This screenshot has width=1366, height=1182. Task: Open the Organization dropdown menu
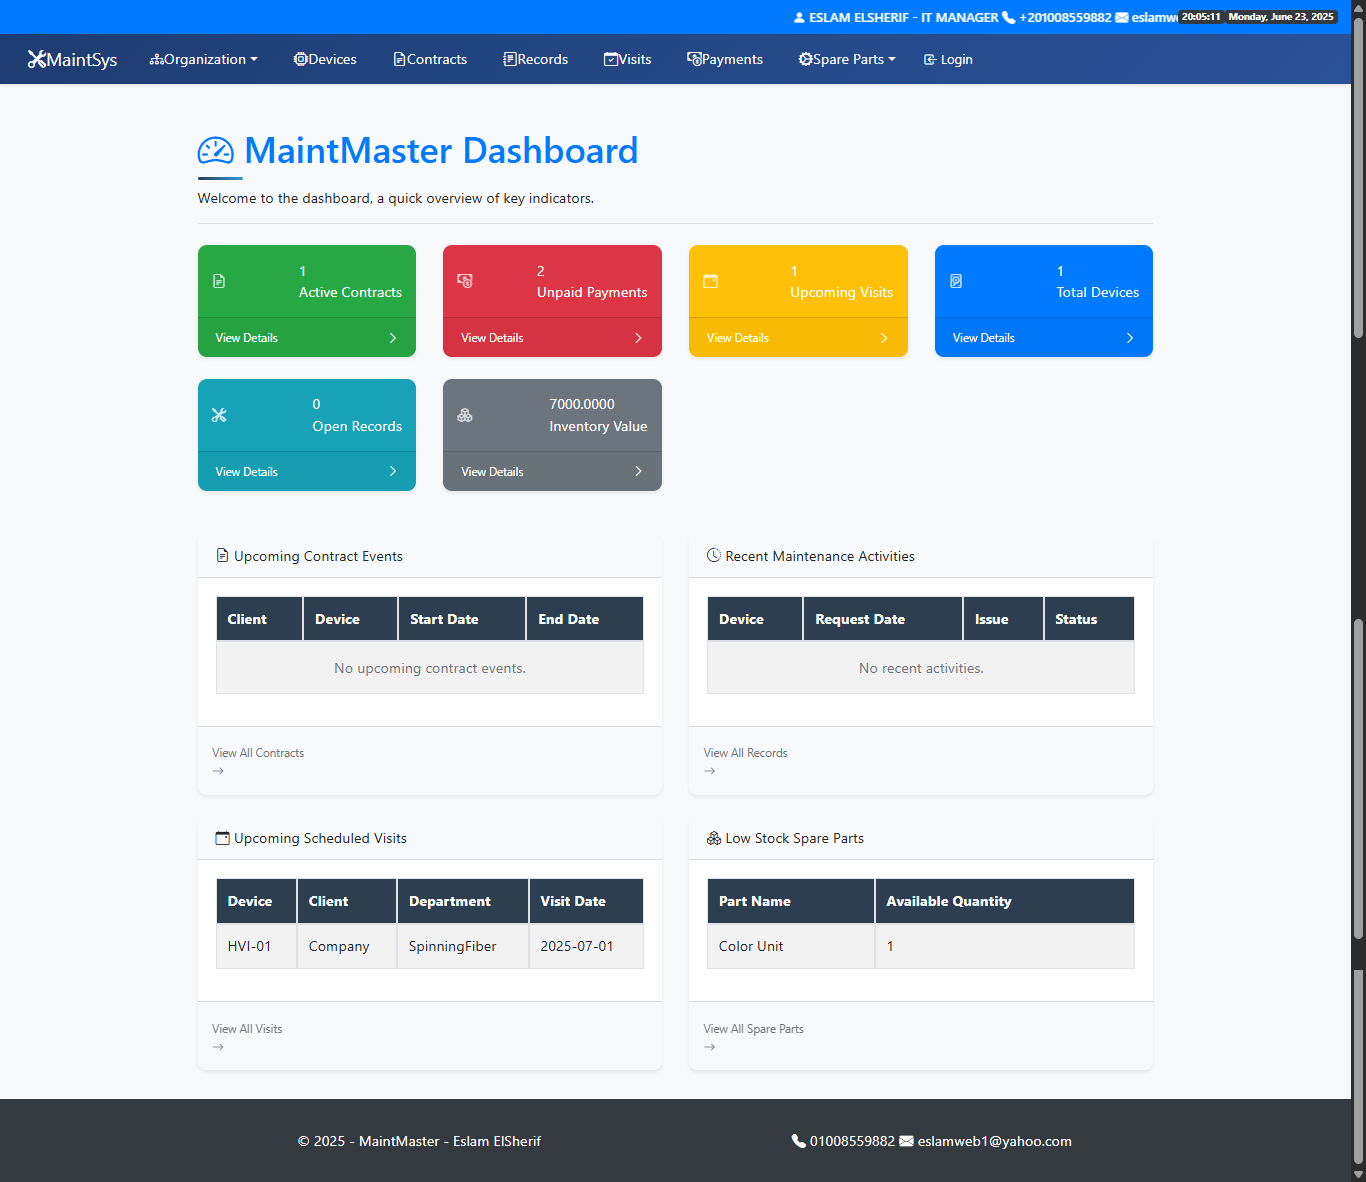pos(203,59)
